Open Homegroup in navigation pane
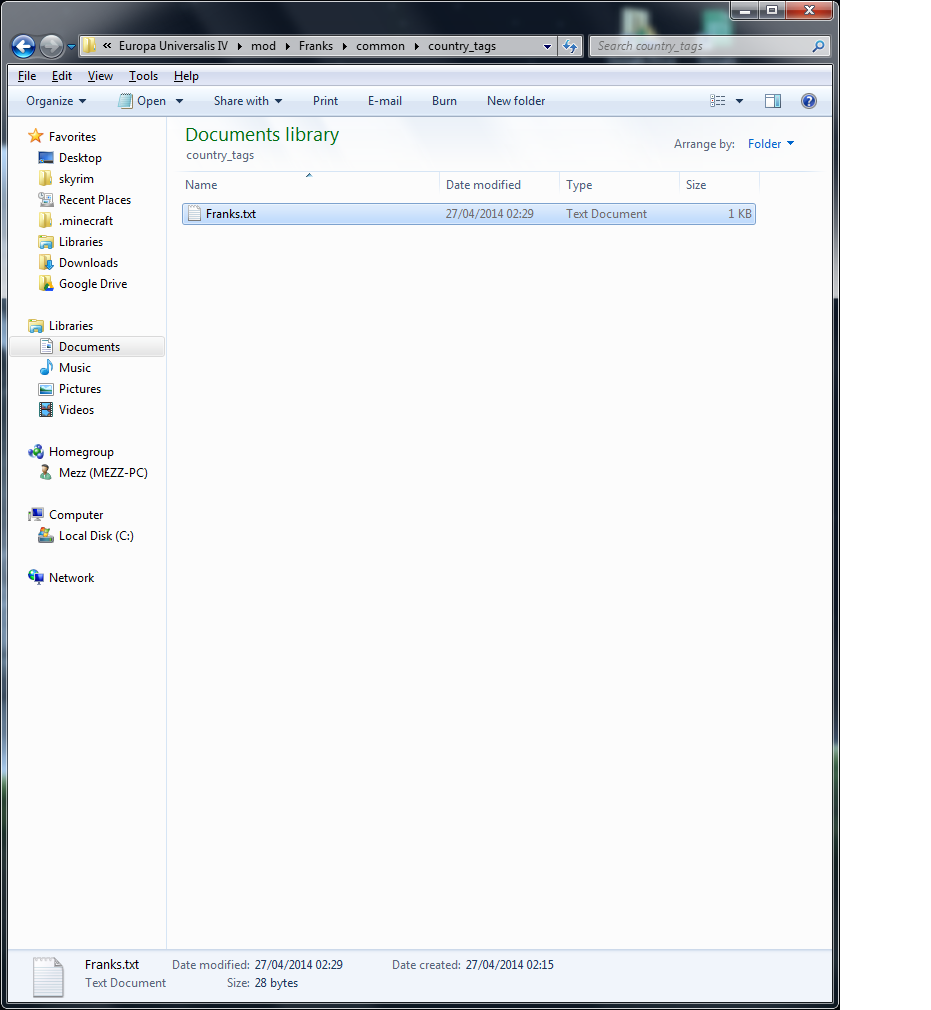The image size is (931, 1010). 81,452
